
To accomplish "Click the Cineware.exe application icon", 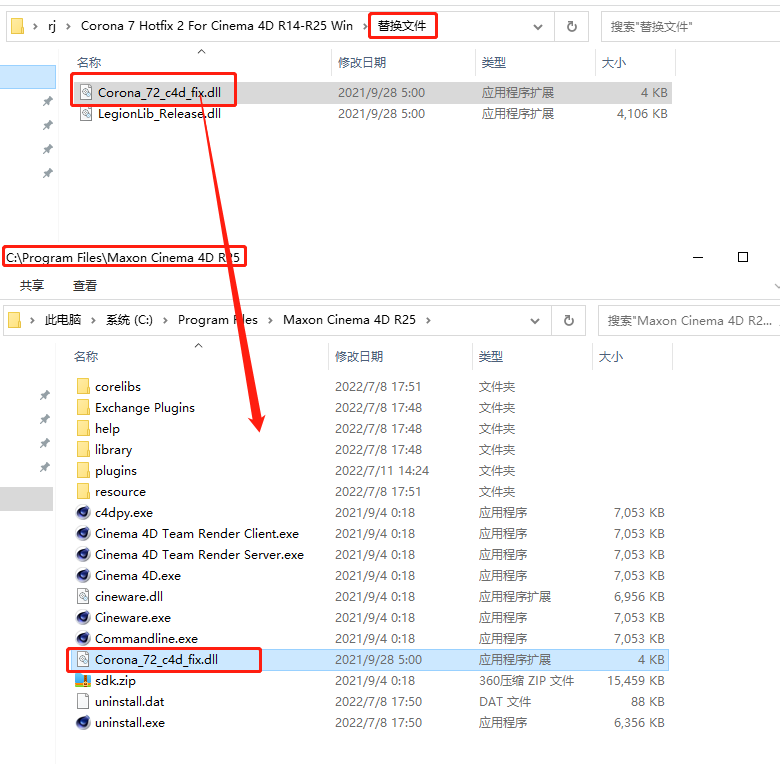I will pos(83,617).
